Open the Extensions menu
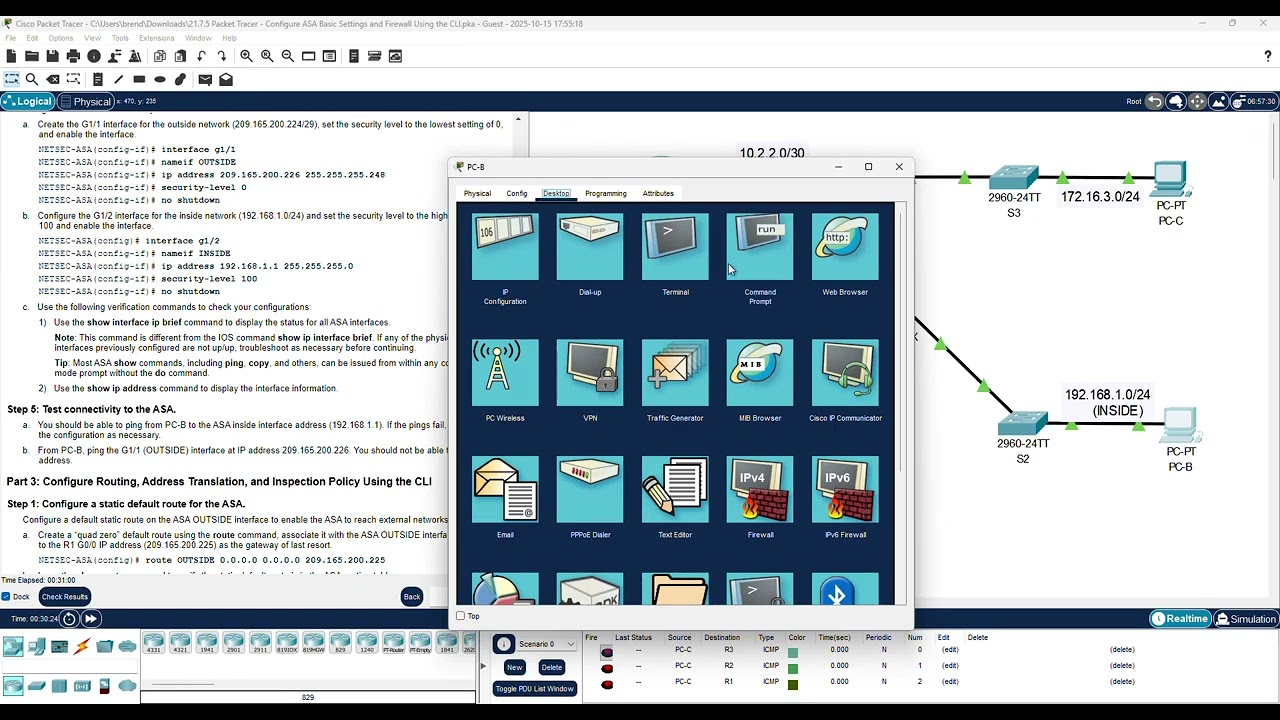This screenshot has width=1280, height=720. (157, 38)
